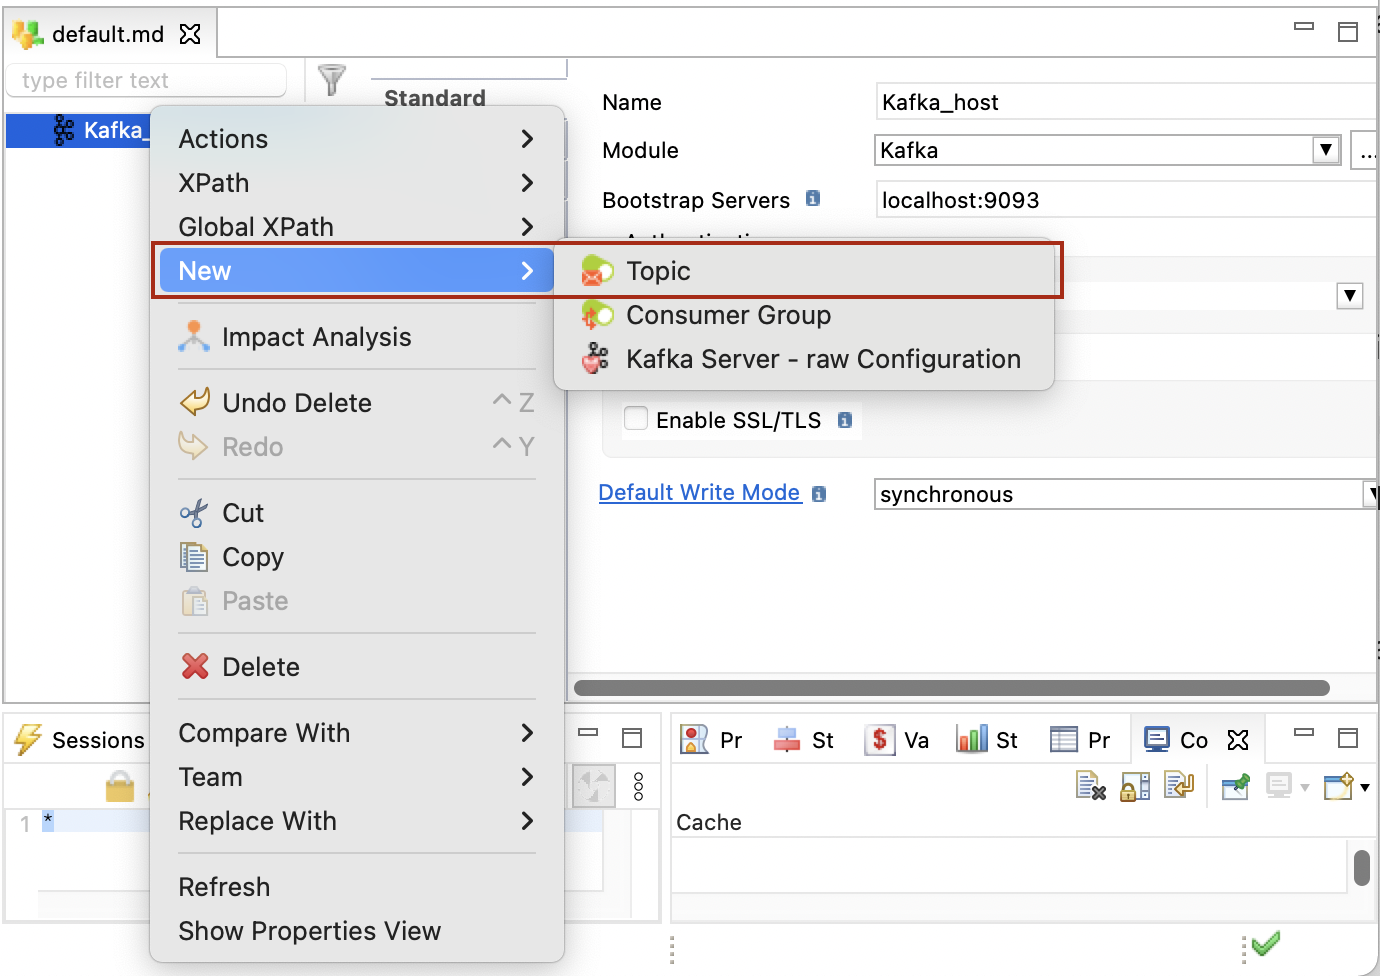Enable the SSL/TLS checkbox

(x=636, y=419)
